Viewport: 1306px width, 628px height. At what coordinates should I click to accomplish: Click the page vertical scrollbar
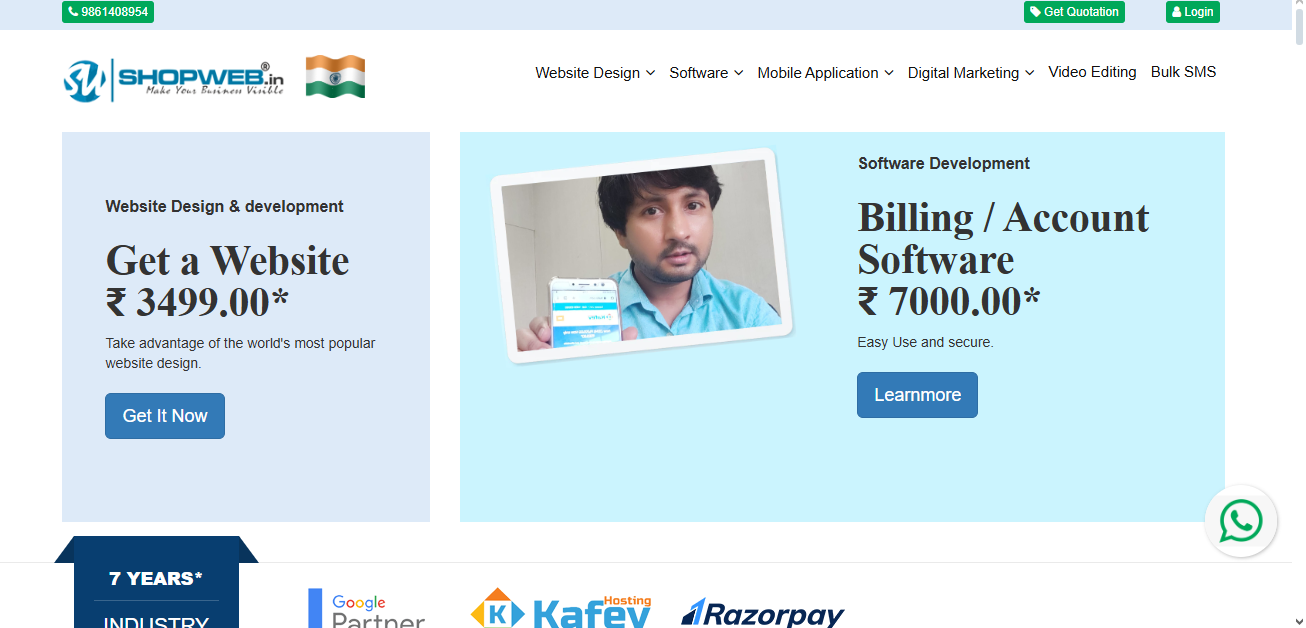(1298, 314)
